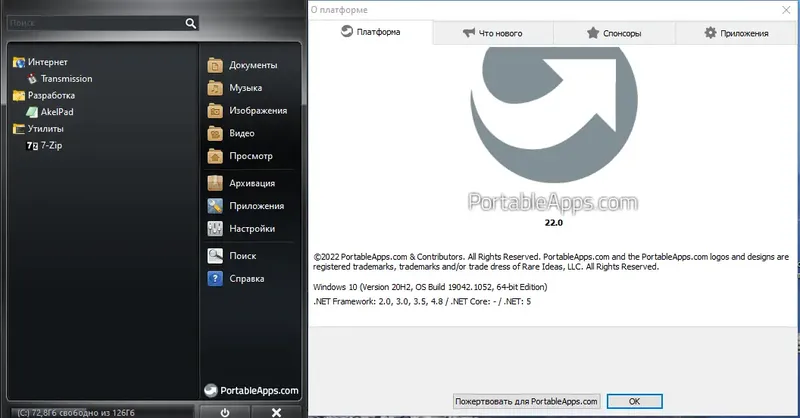Switch to the Платформа tab
Image resolution: width=800 pixels, height=418 pixels.
point(371,32)
